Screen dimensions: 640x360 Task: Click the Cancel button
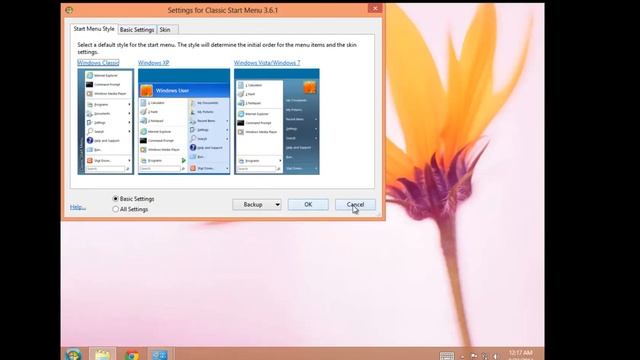point(355,204)
